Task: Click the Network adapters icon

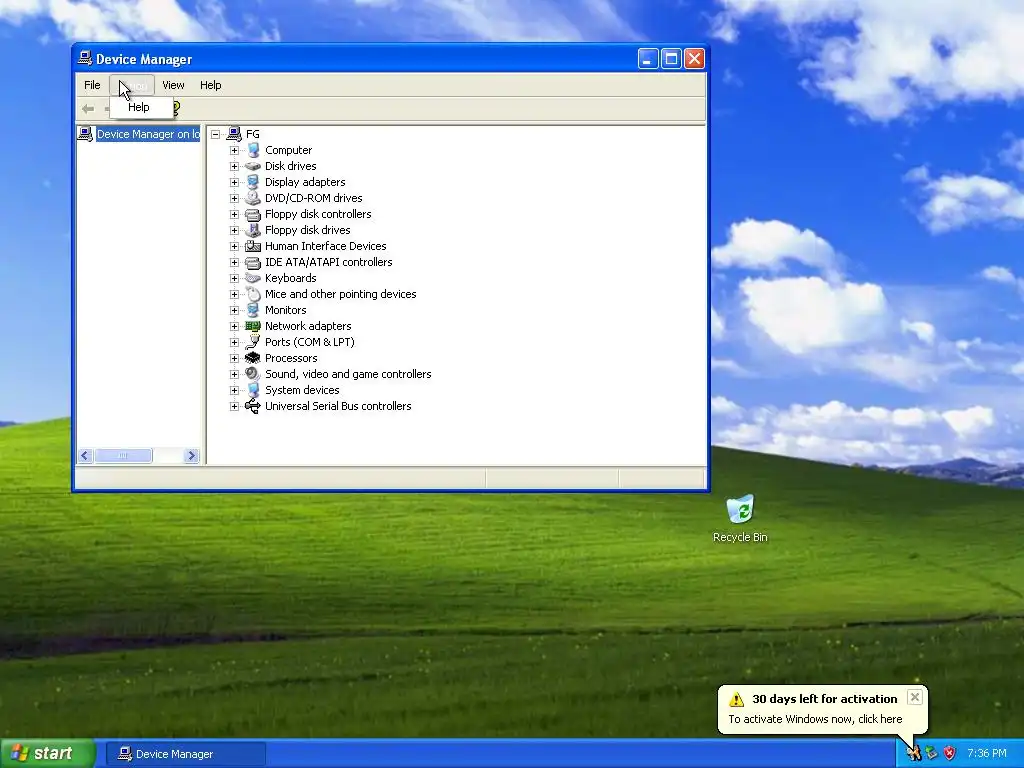Action: tap(253, 326)
